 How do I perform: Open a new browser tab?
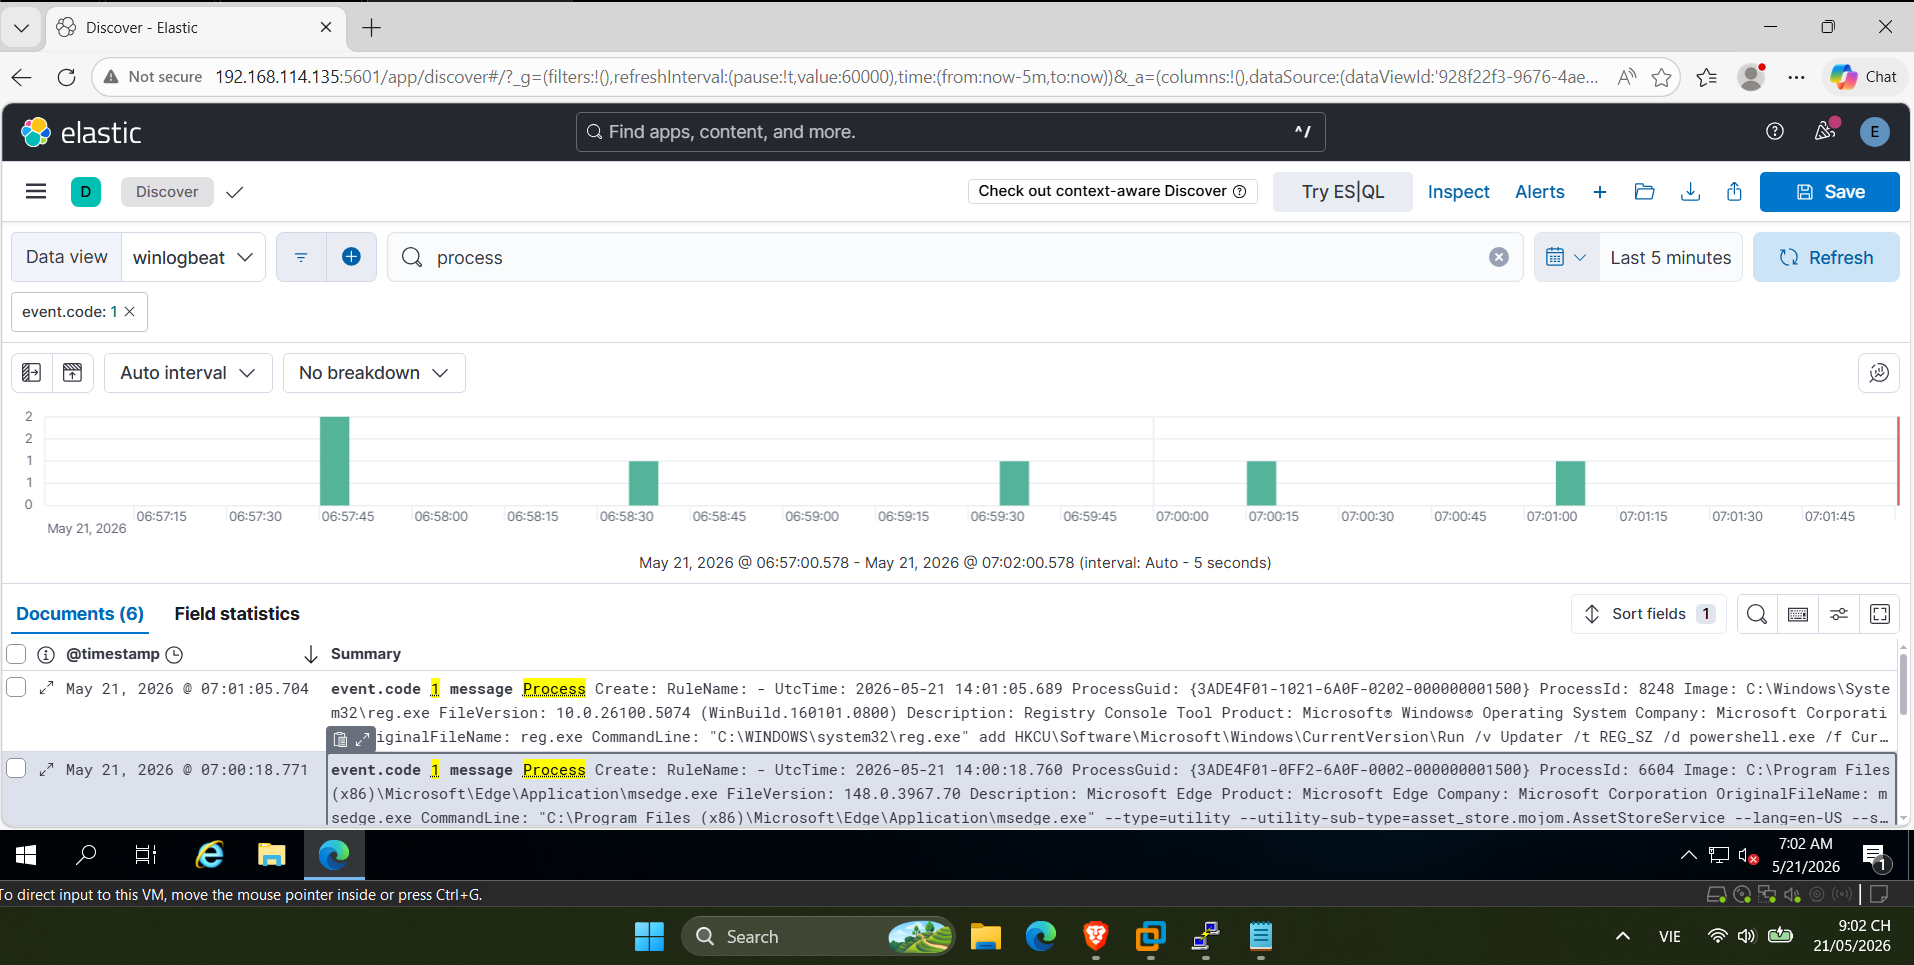[x=372, y=28]
